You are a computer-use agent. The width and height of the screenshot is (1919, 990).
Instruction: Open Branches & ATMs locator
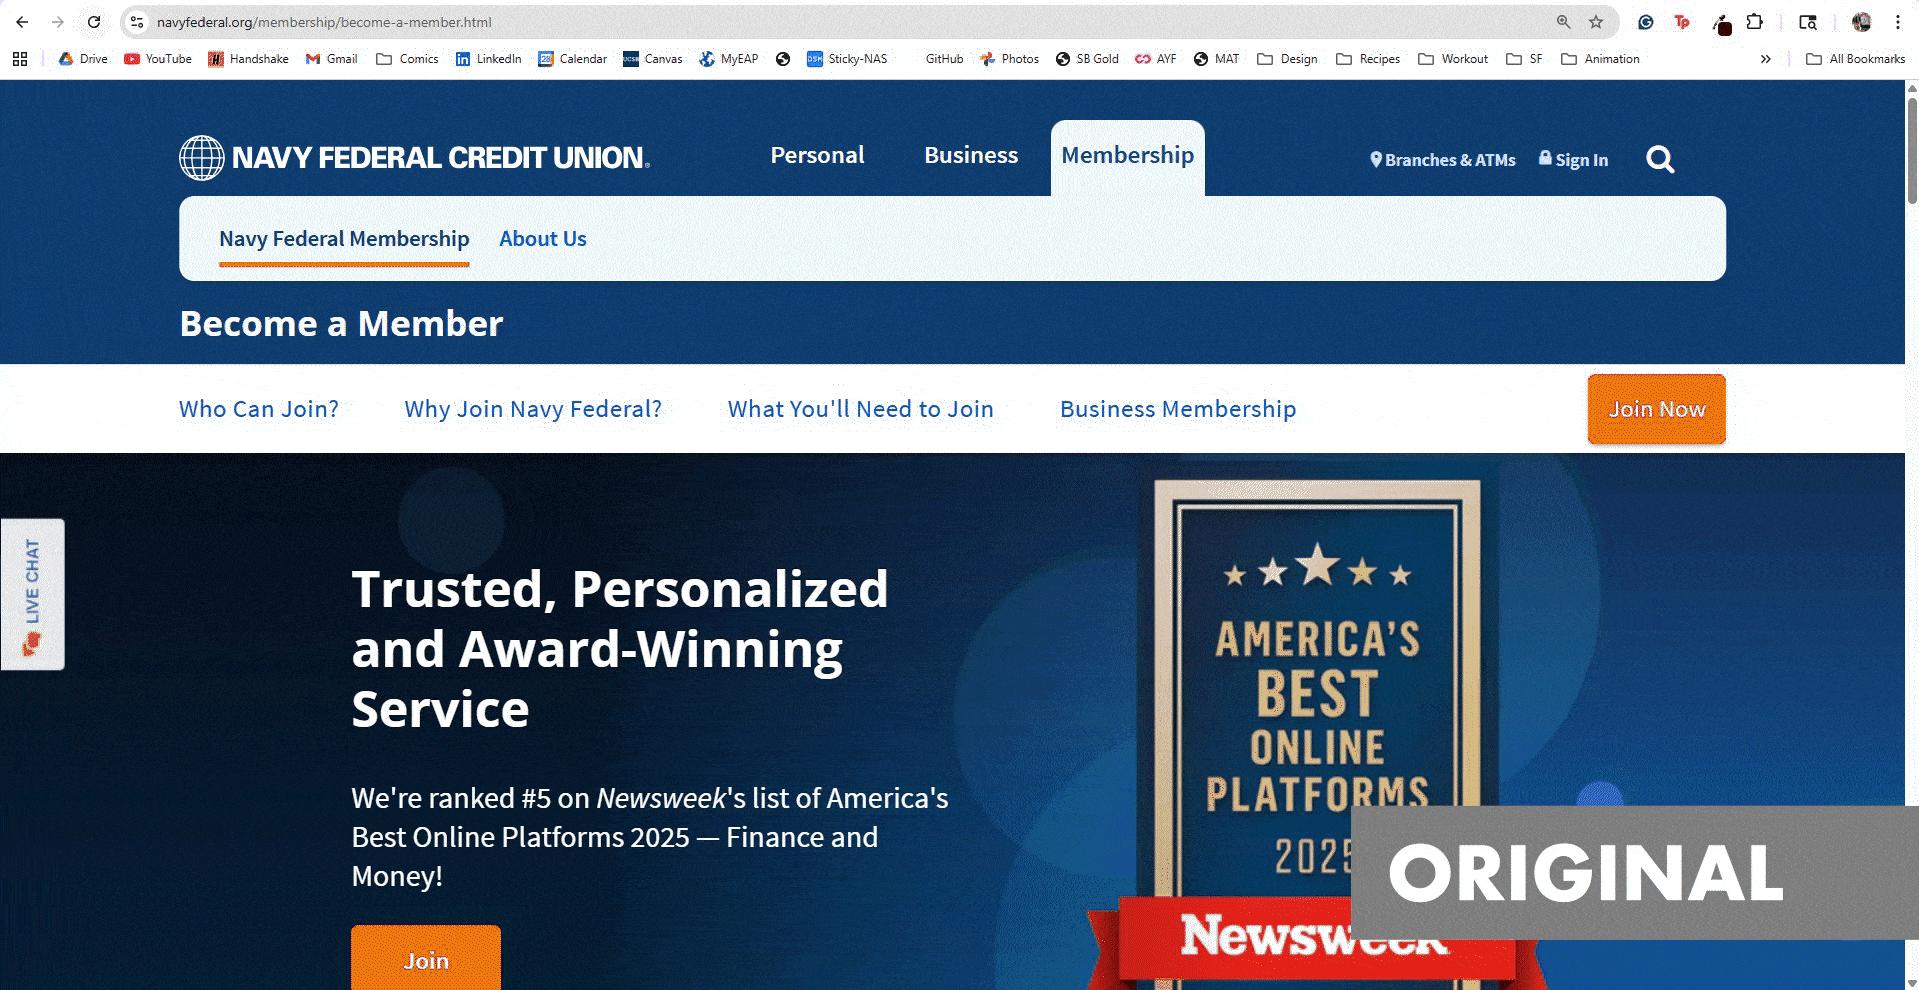[x=1442, y=160]
